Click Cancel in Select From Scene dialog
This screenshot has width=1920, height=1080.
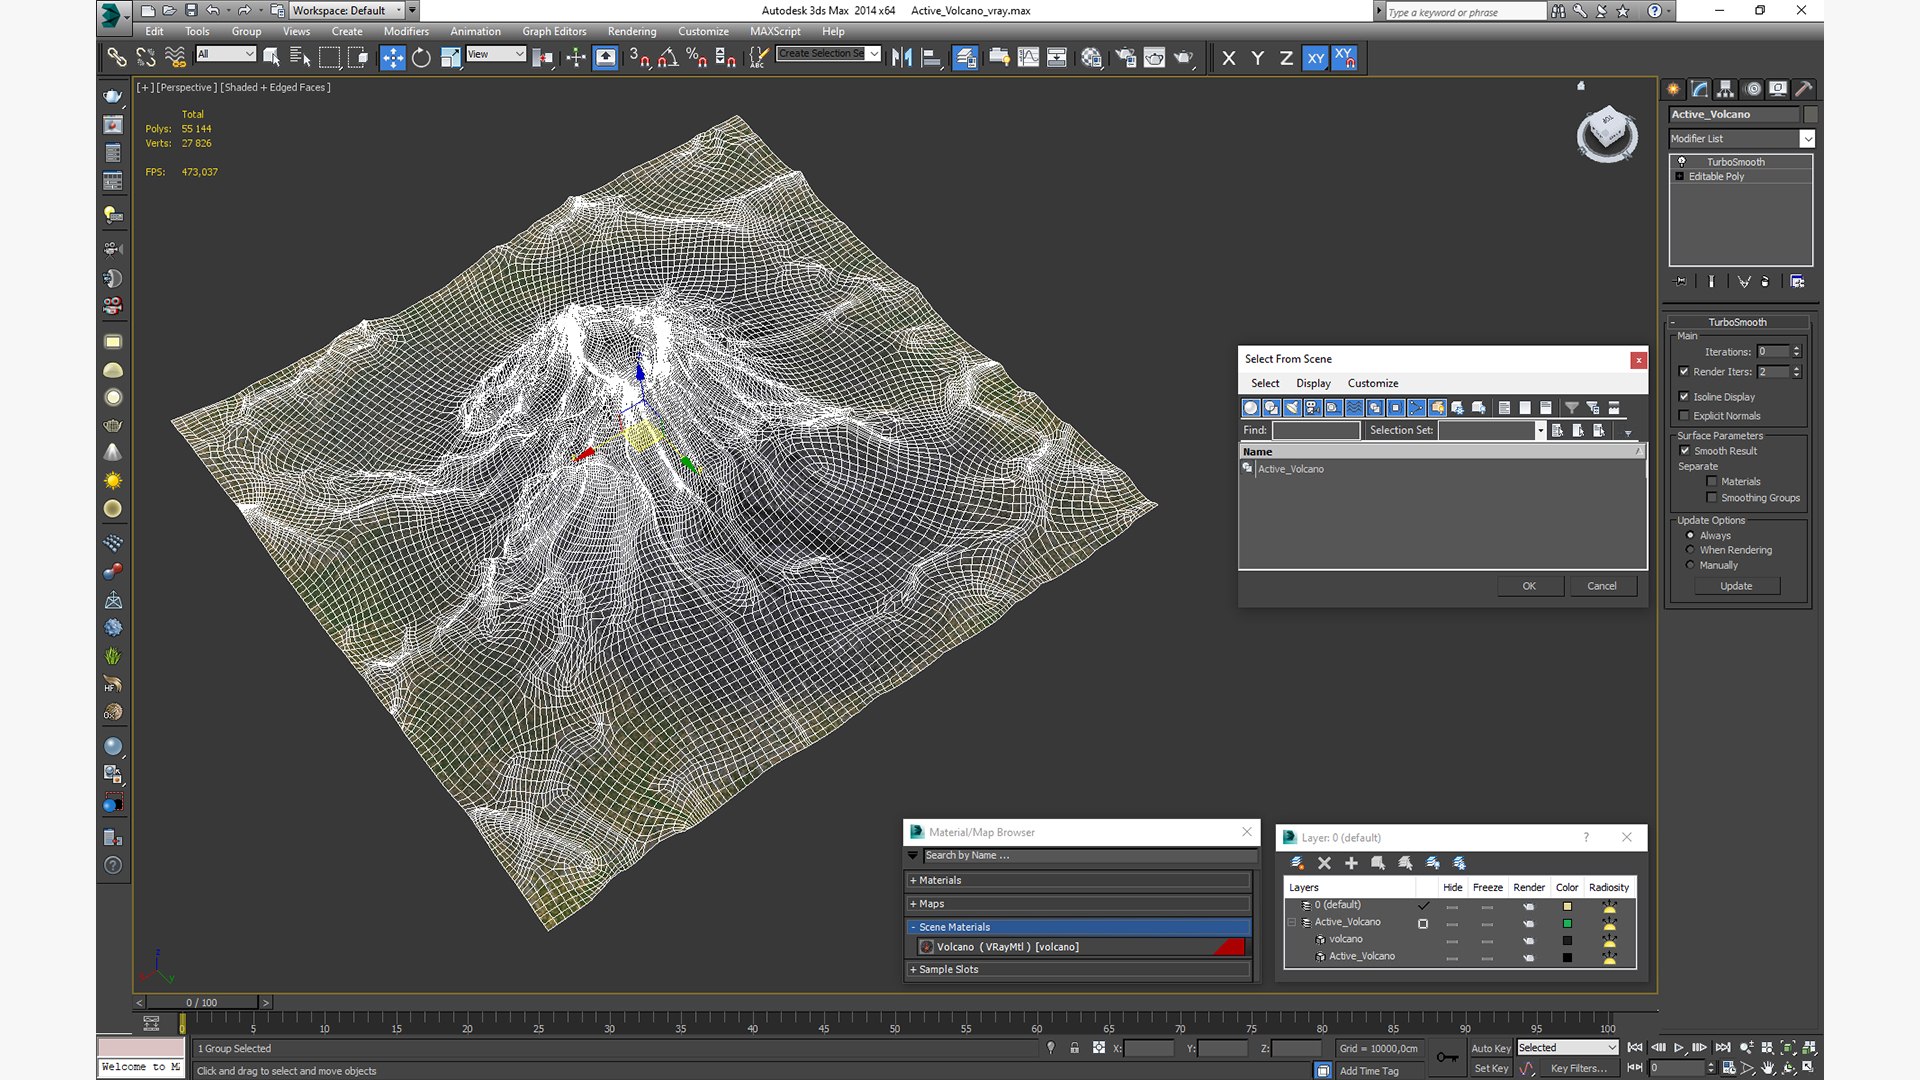(x=1602, y=587)
